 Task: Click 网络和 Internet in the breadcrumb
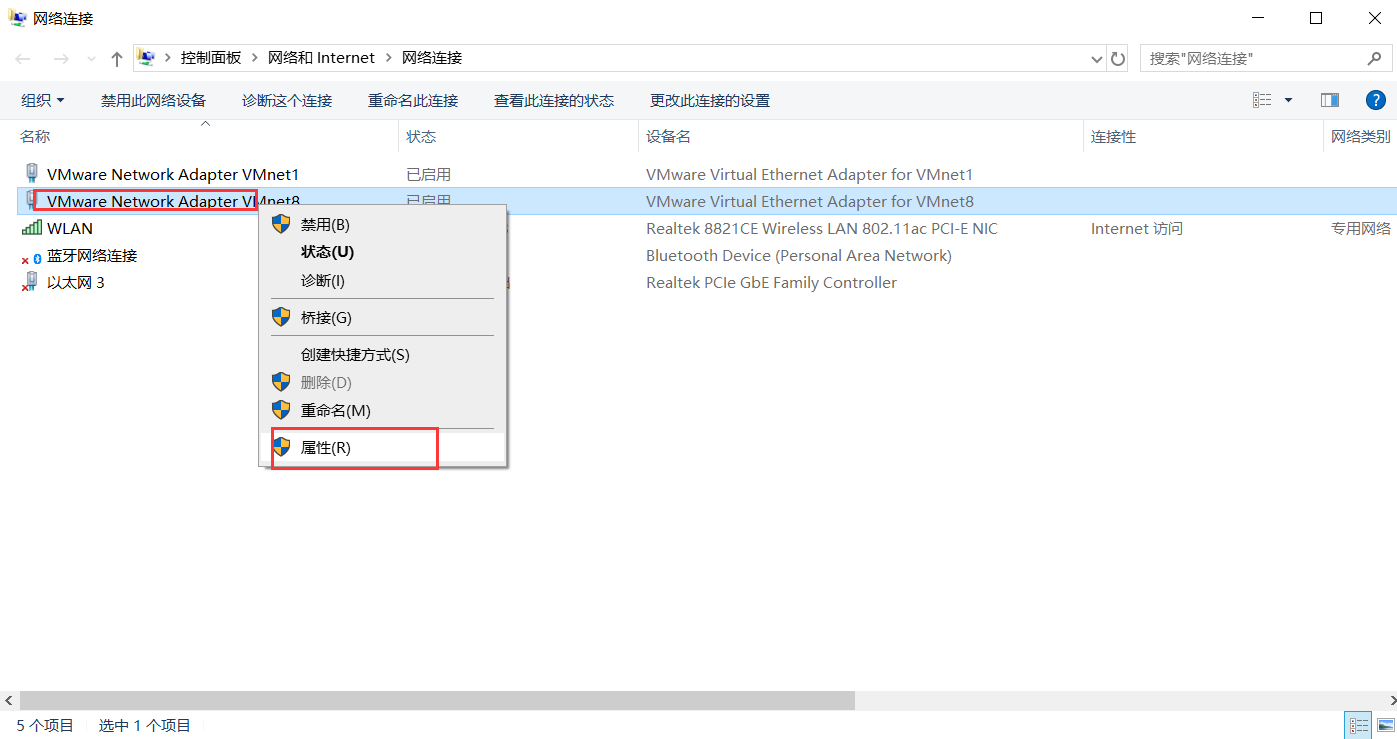click(321, 58)
